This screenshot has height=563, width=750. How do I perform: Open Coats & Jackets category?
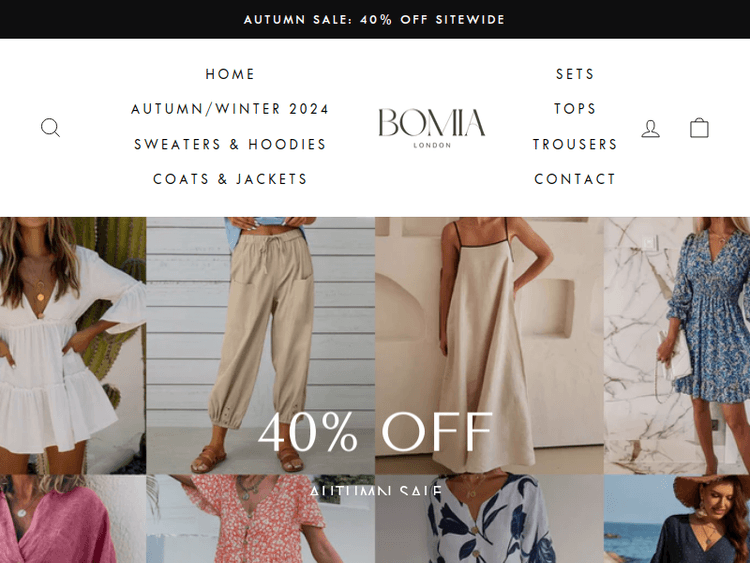point(230,179)
